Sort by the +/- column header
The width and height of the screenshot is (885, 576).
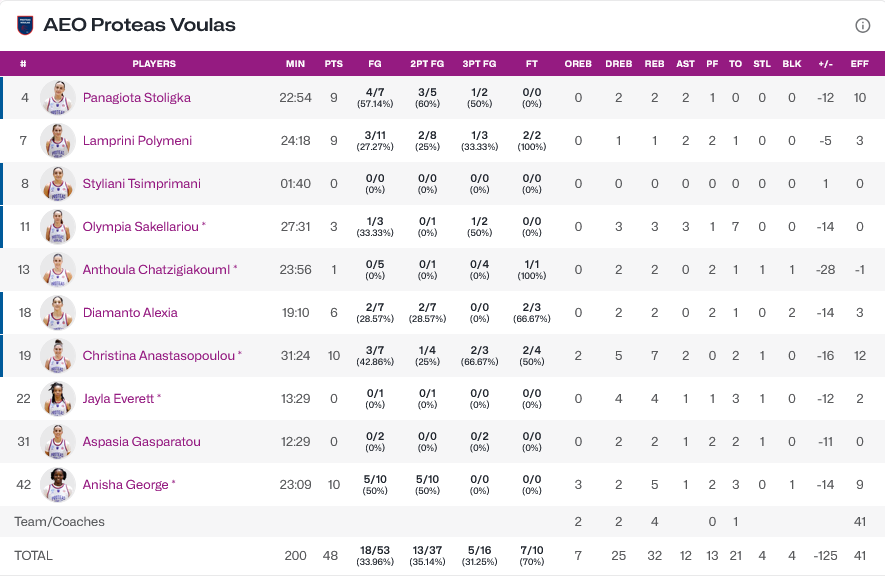(x=825, y=64)
